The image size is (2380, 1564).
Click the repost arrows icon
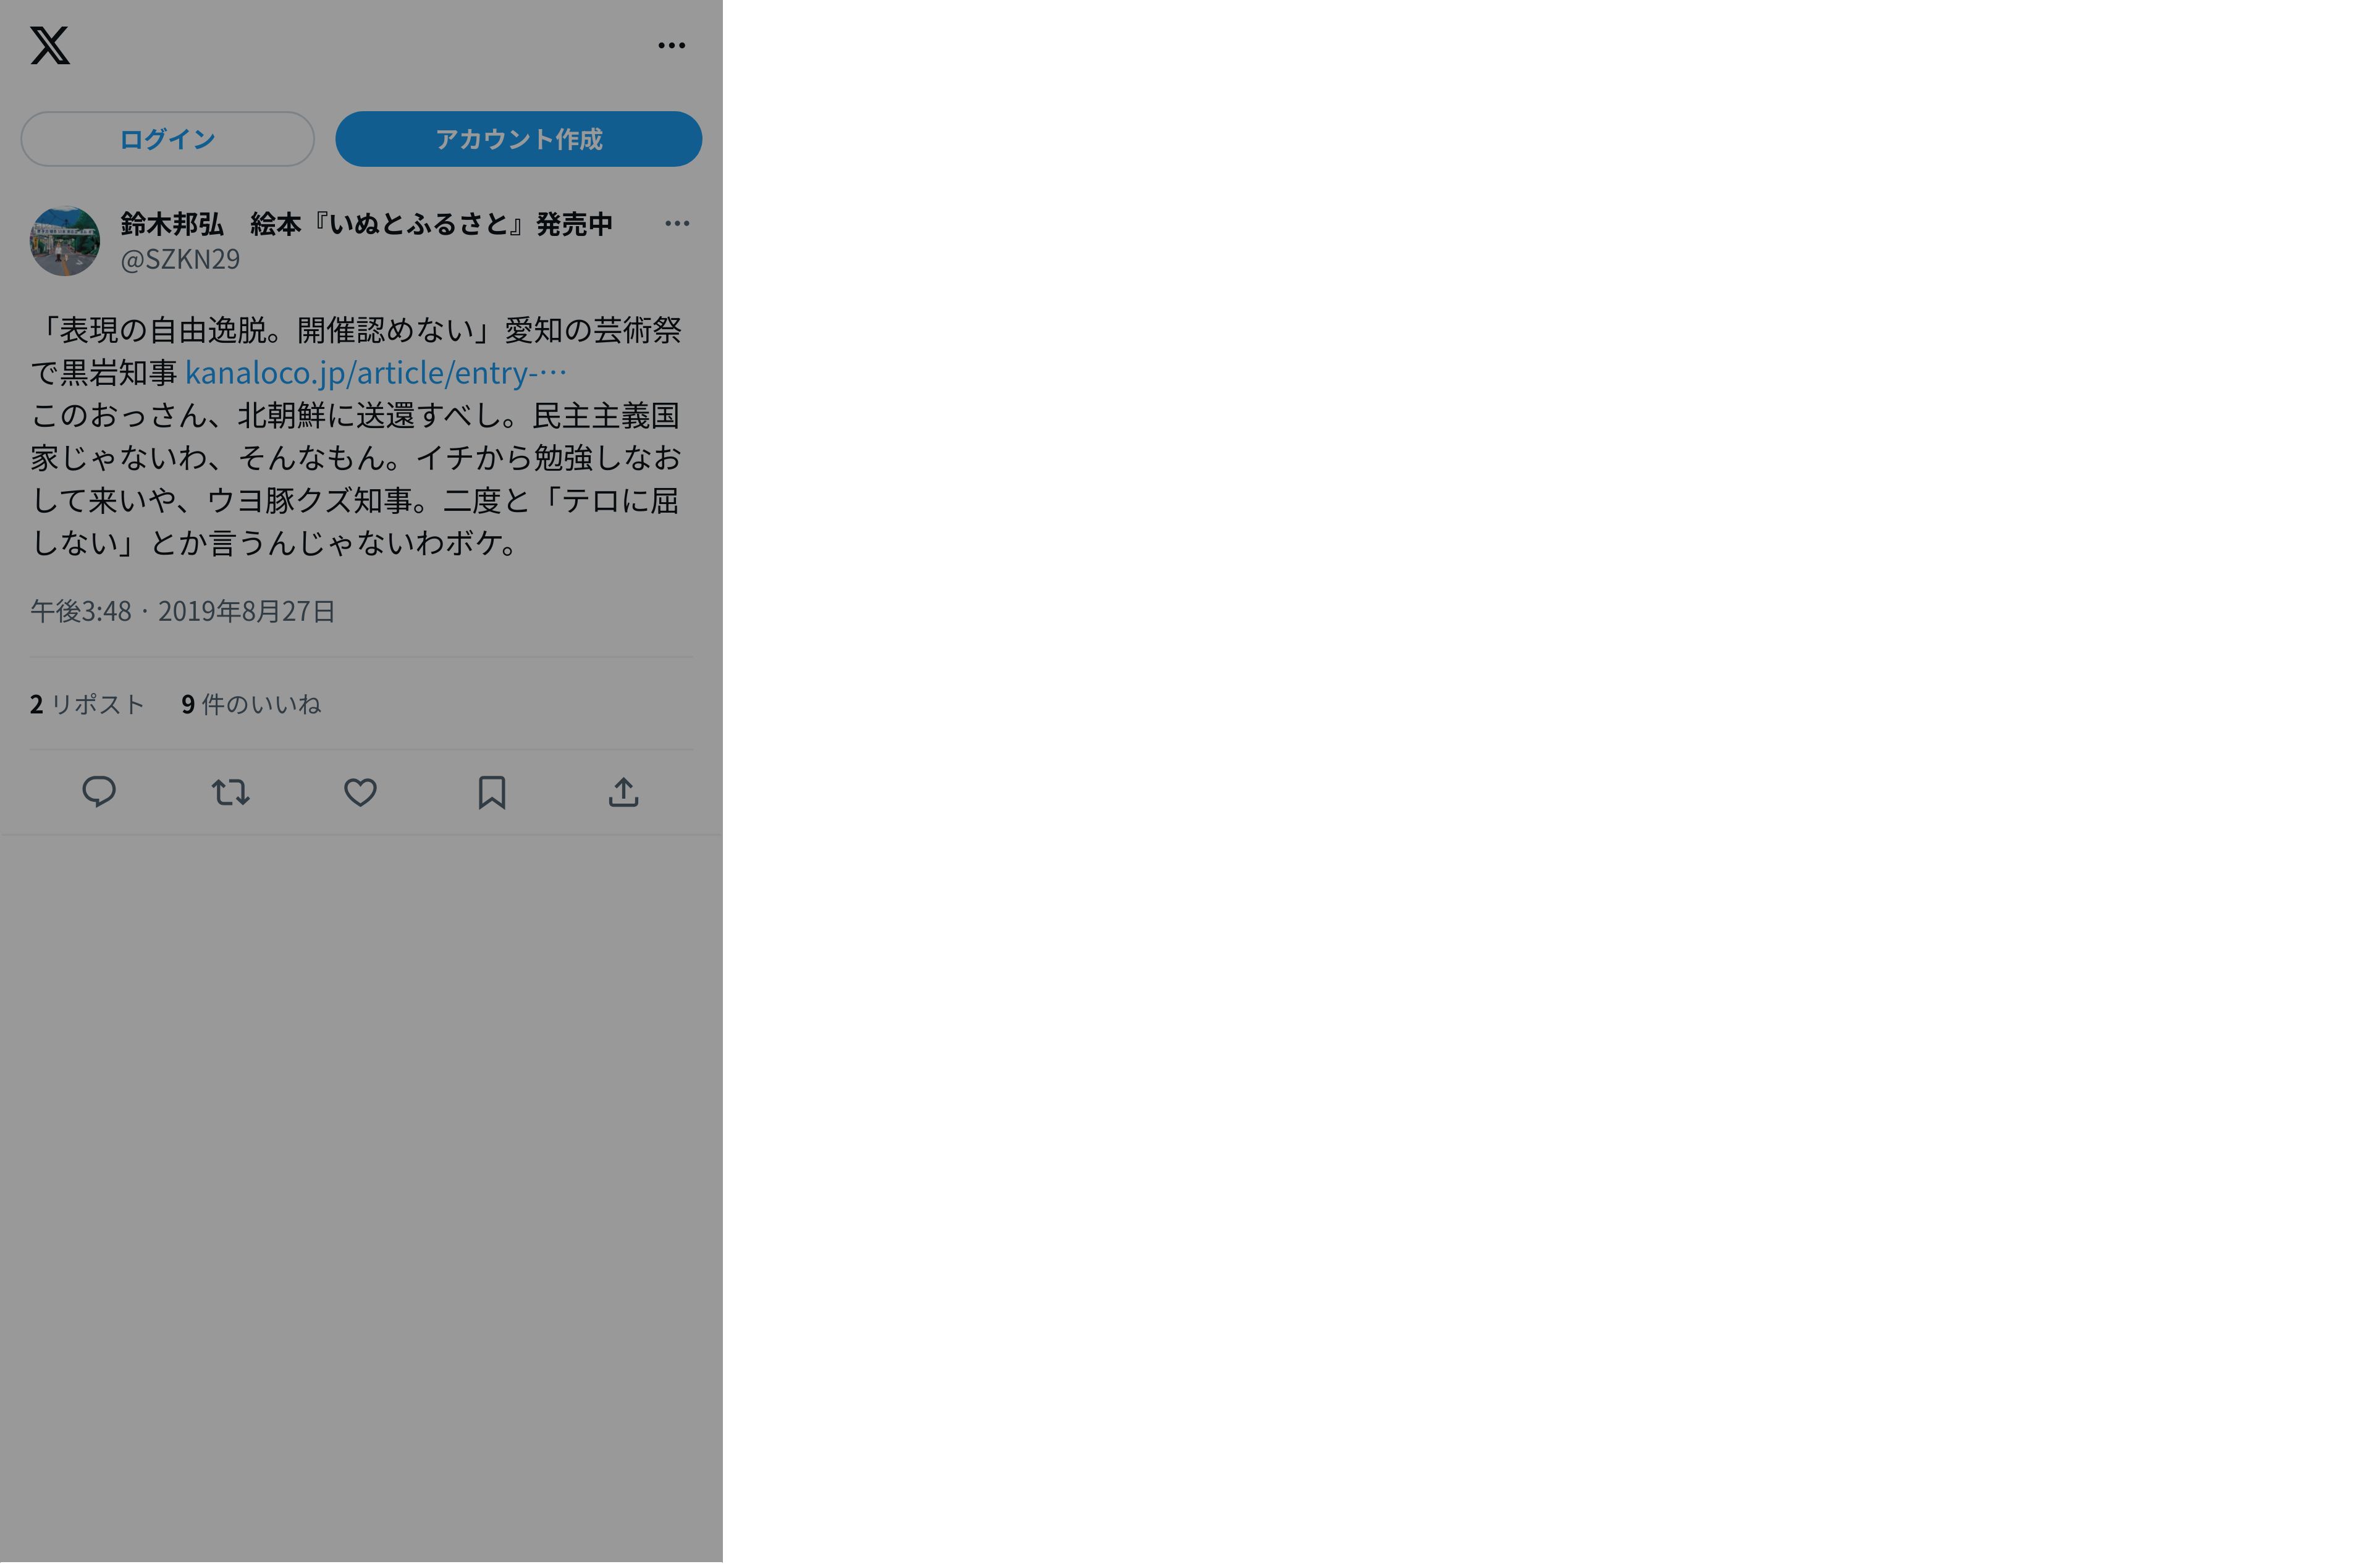[x=230, y=792]
